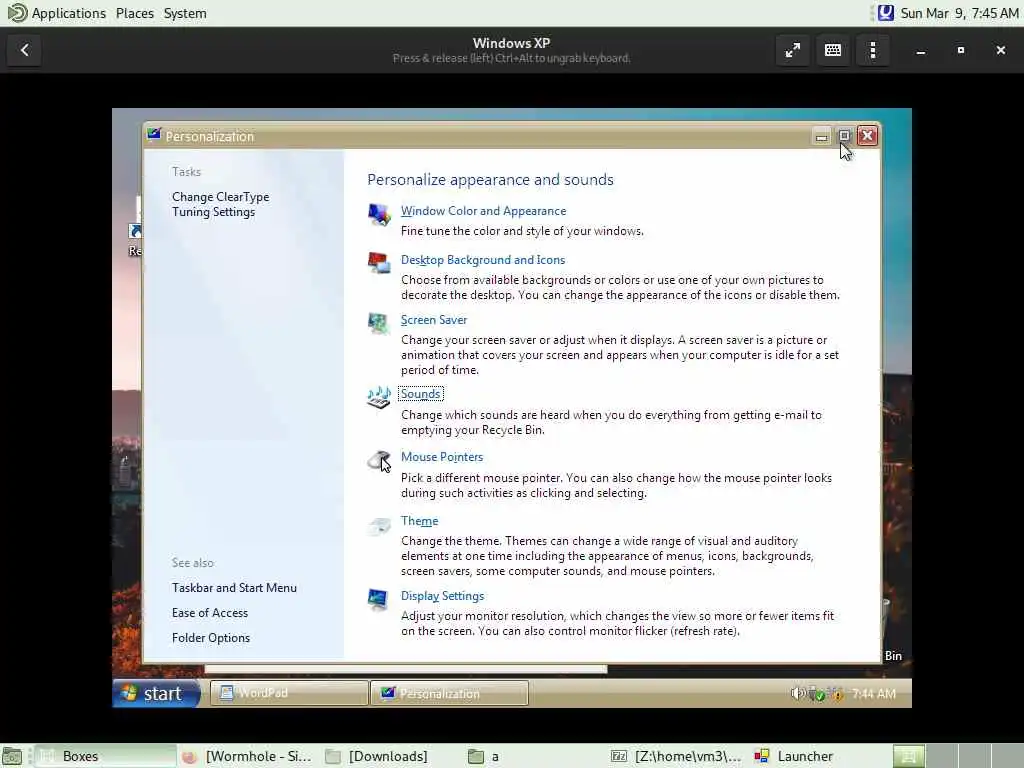Open the Boxes three-dot menu
1024x768 pixels.
872,50
